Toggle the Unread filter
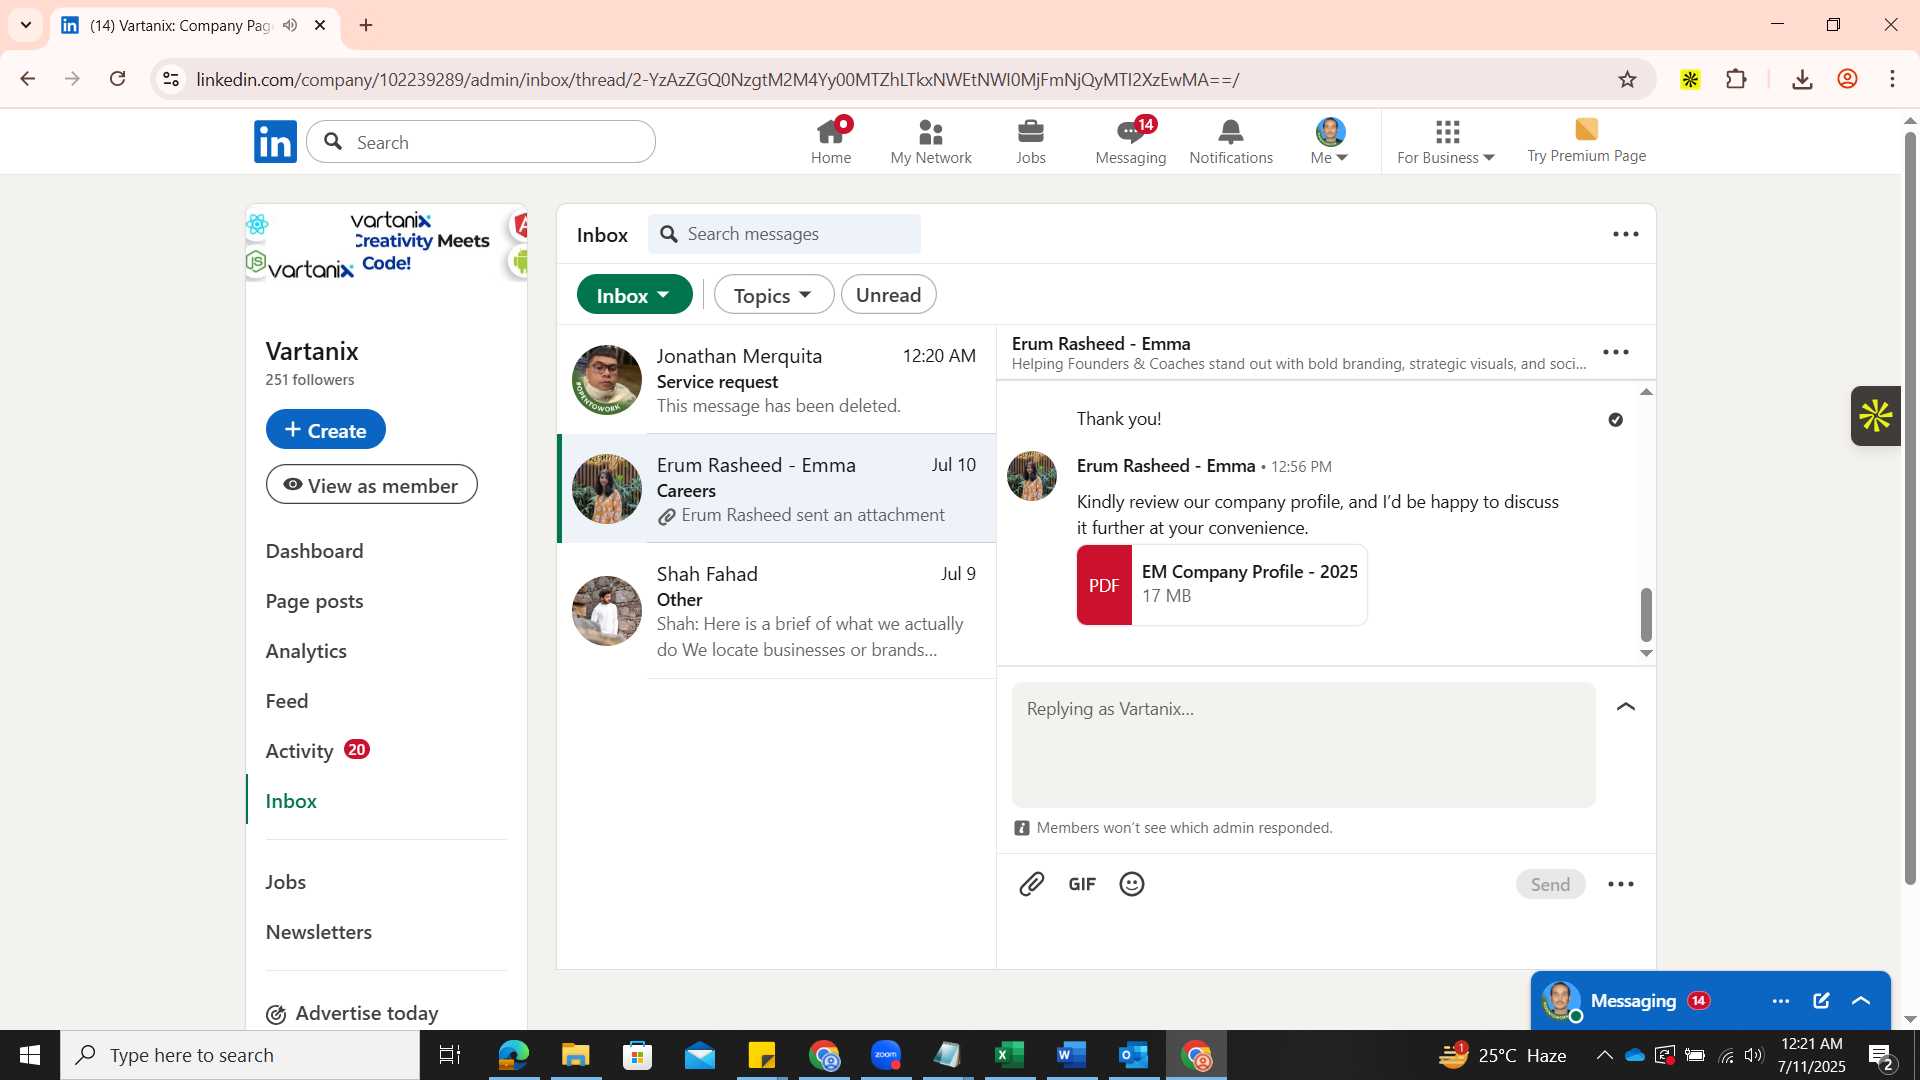1920x1080 pixels. [x=889, y=295]
